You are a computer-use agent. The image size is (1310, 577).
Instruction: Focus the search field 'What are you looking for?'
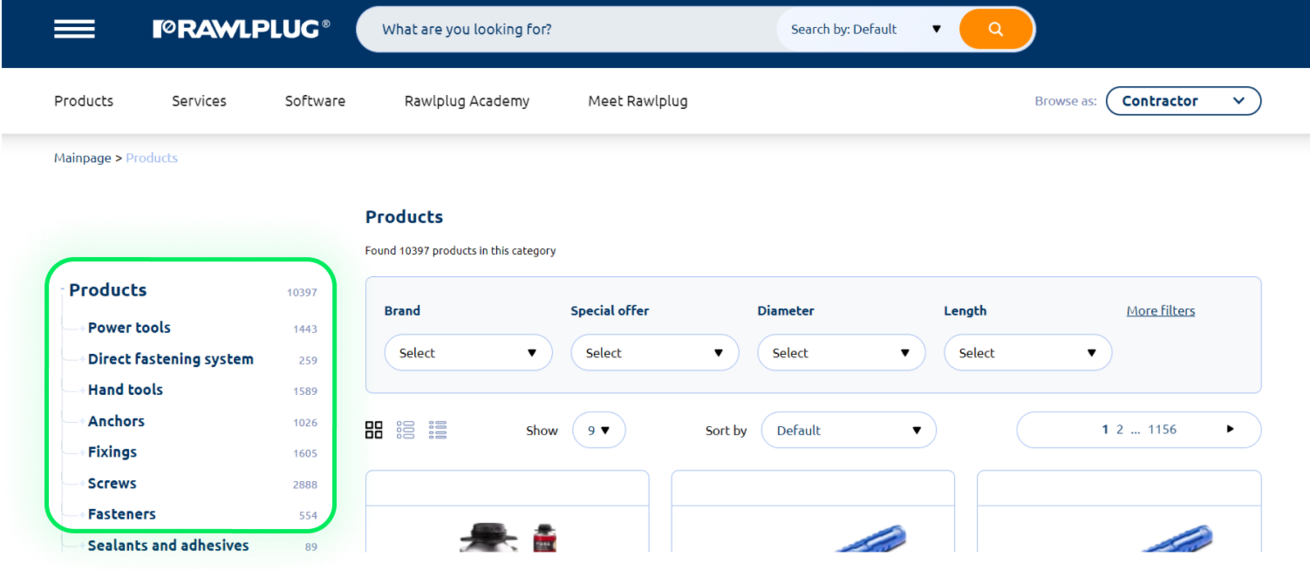567,29
